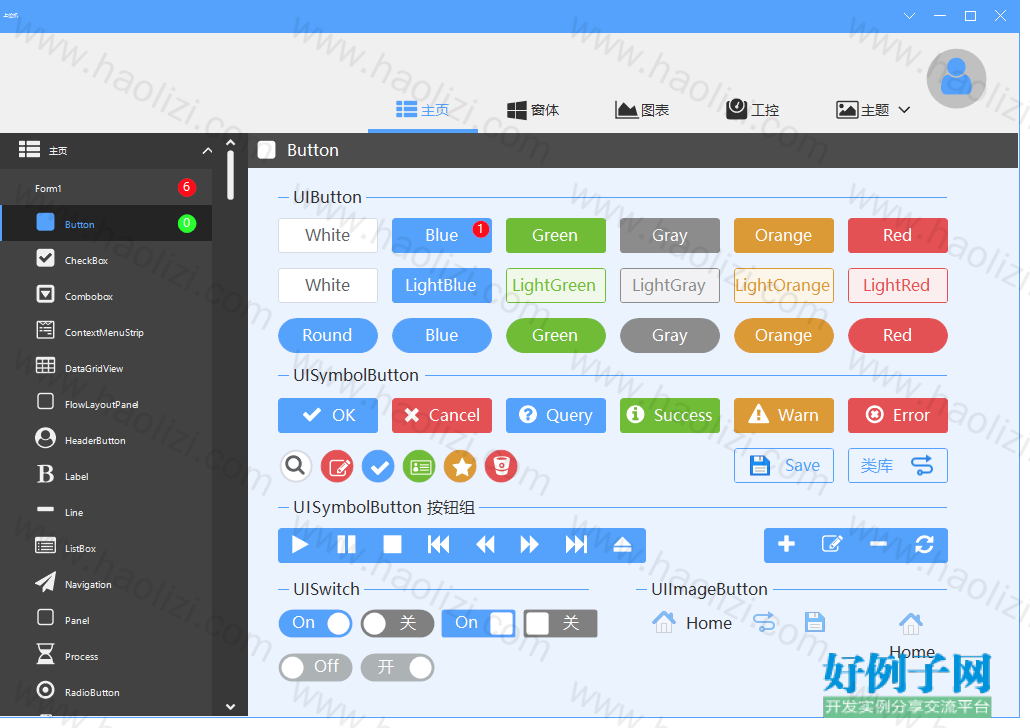Click the swap arrows image button
This screenshot has width=1030, height=728.
pos(764,622)
